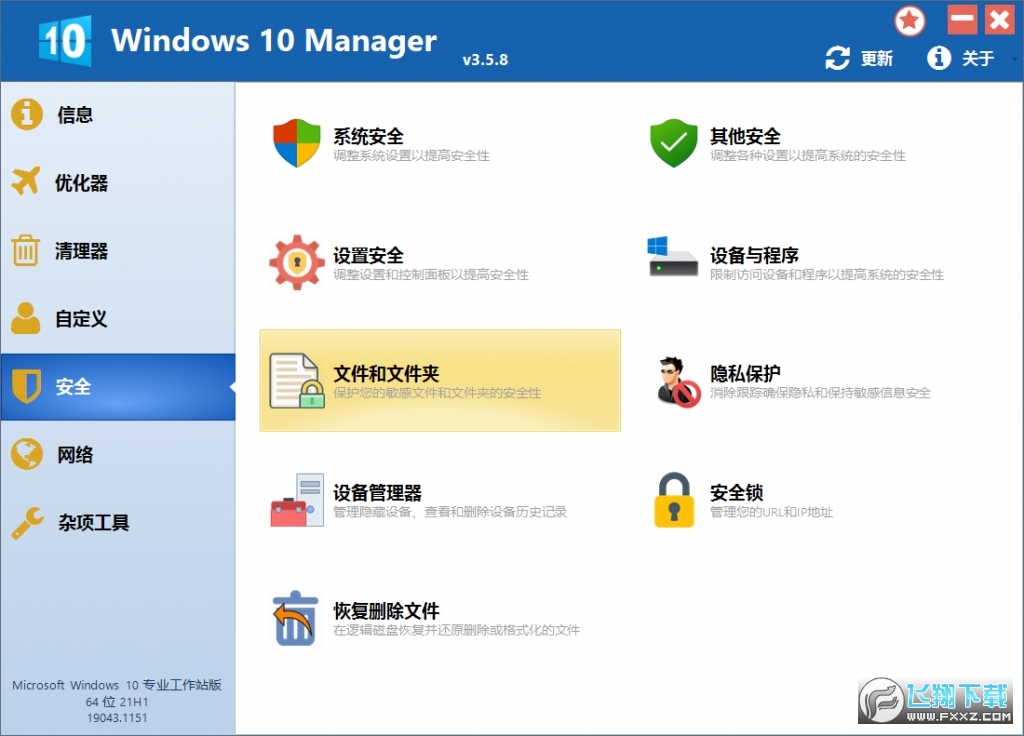Viewport: 1024px width, 736px height.
Task: Click description 管理您的URL和IP地址
Action: click(771, 511)
